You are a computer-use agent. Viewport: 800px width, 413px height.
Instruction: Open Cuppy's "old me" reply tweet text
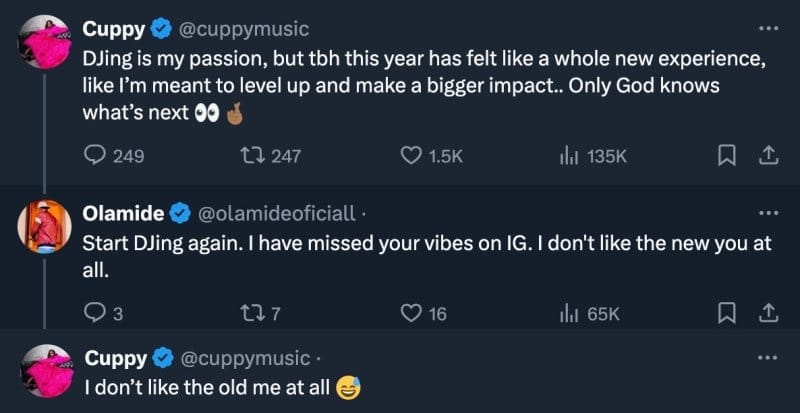coord(205,385)
